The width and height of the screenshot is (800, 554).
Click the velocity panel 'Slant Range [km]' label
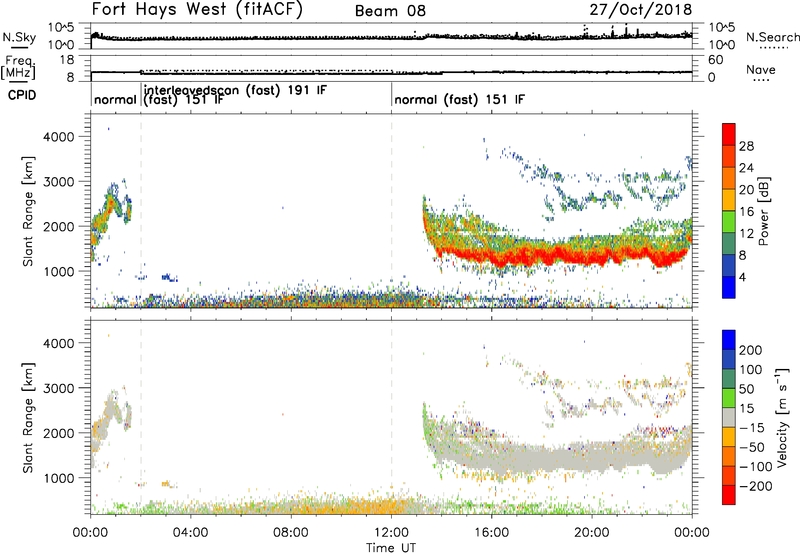pyautogui.click(x=28, y=418)
